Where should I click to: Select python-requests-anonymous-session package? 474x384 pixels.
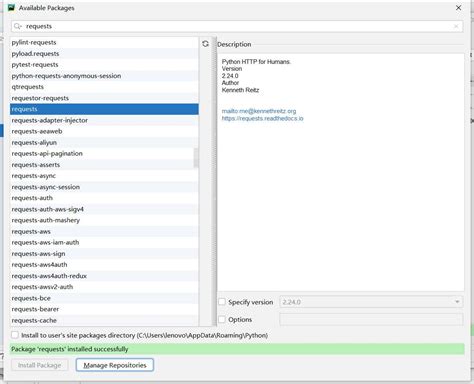coord(104,76)
